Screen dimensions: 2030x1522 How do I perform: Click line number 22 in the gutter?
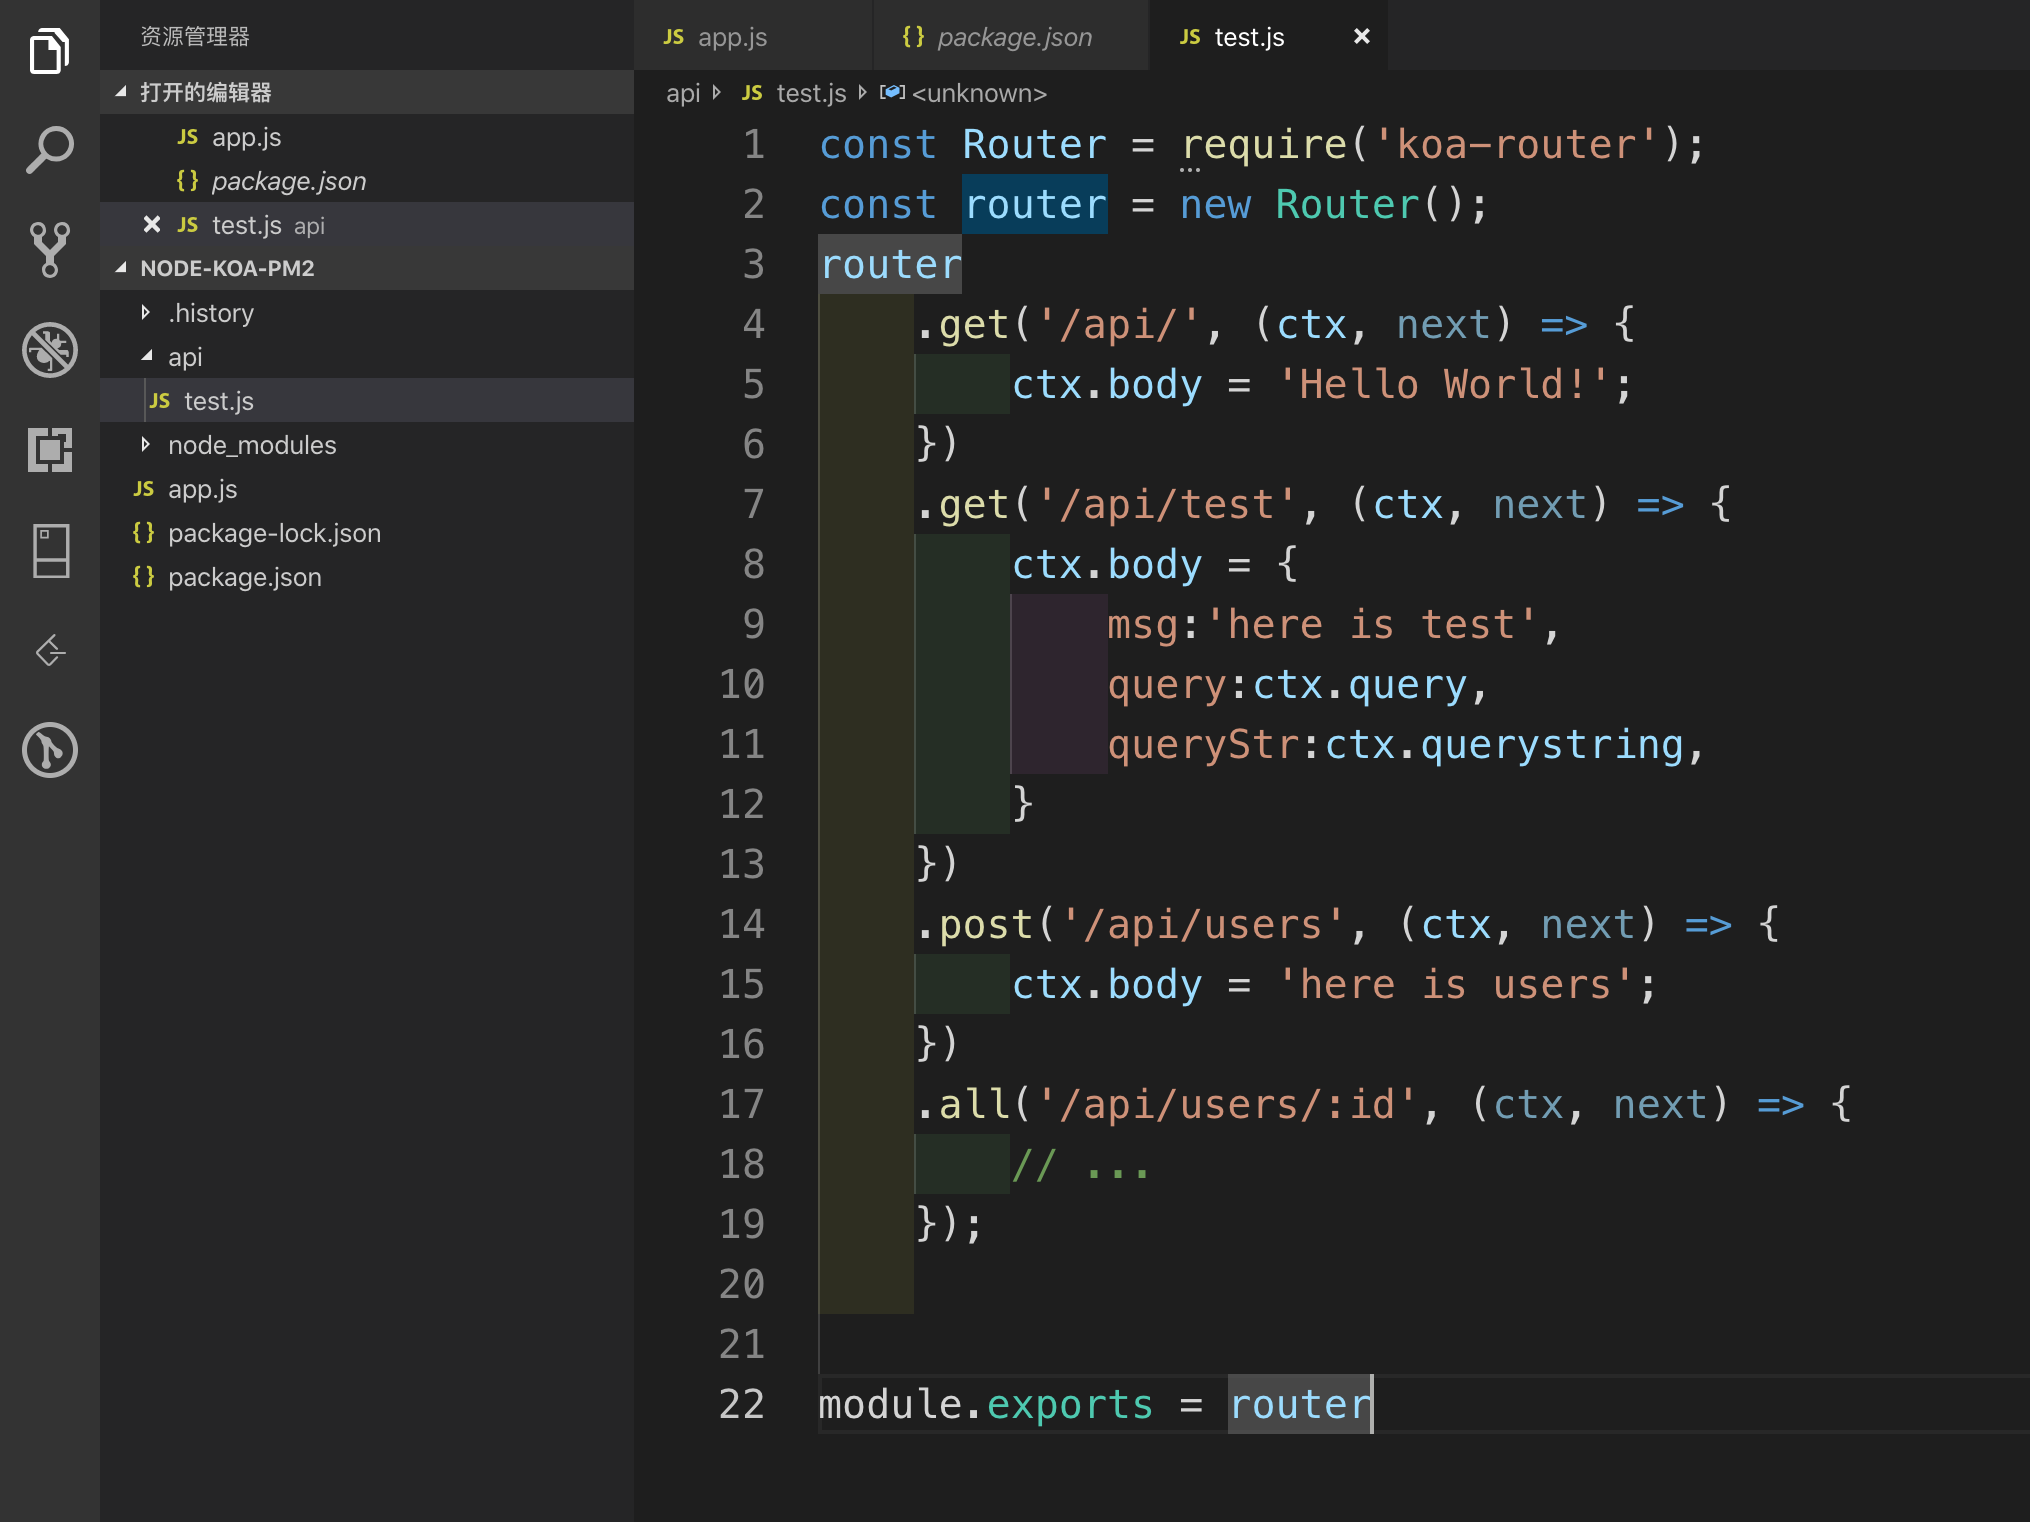click(740, 1404)
